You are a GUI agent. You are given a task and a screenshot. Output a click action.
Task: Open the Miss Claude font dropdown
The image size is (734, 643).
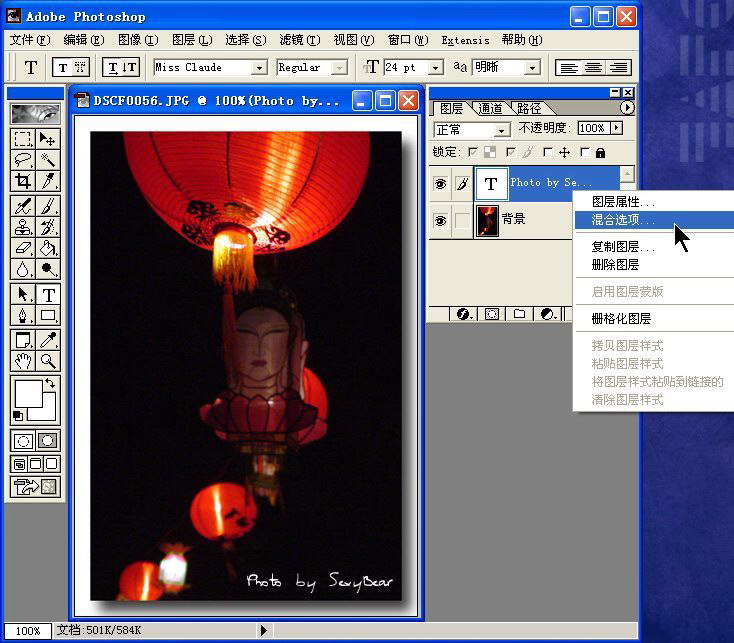pyautogui.click(x=259, y=68)
